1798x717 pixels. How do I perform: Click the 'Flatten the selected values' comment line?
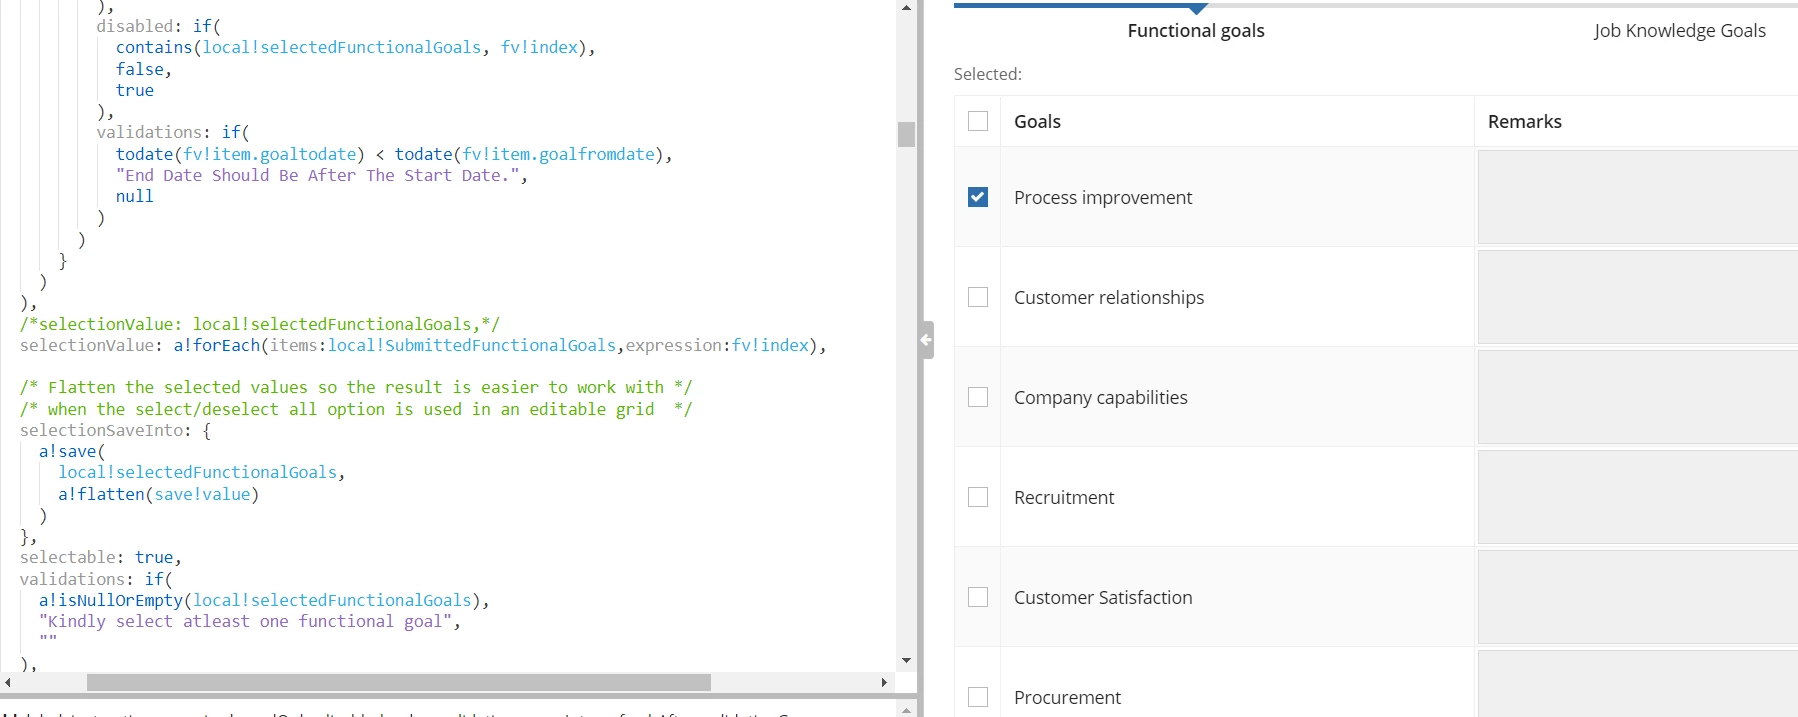[356, 387]
